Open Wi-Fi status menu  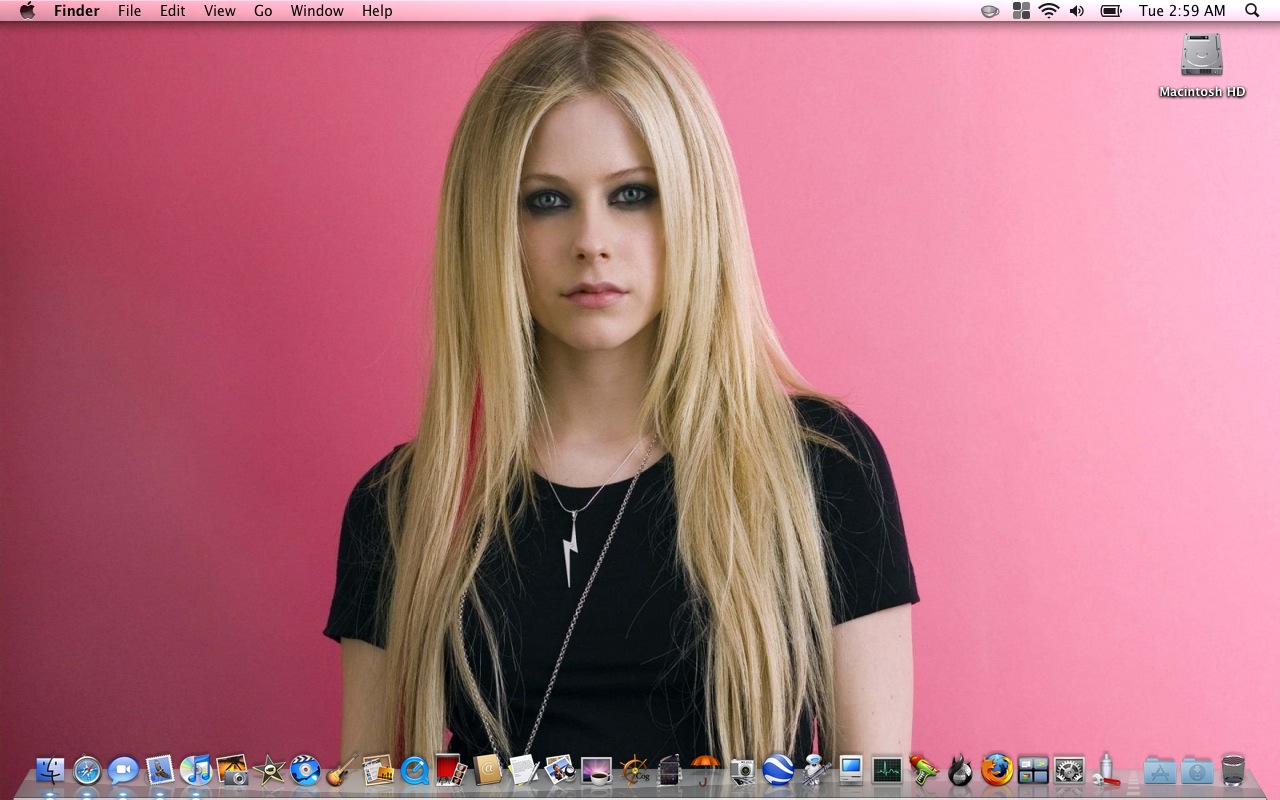click(x=1049, y=11)
